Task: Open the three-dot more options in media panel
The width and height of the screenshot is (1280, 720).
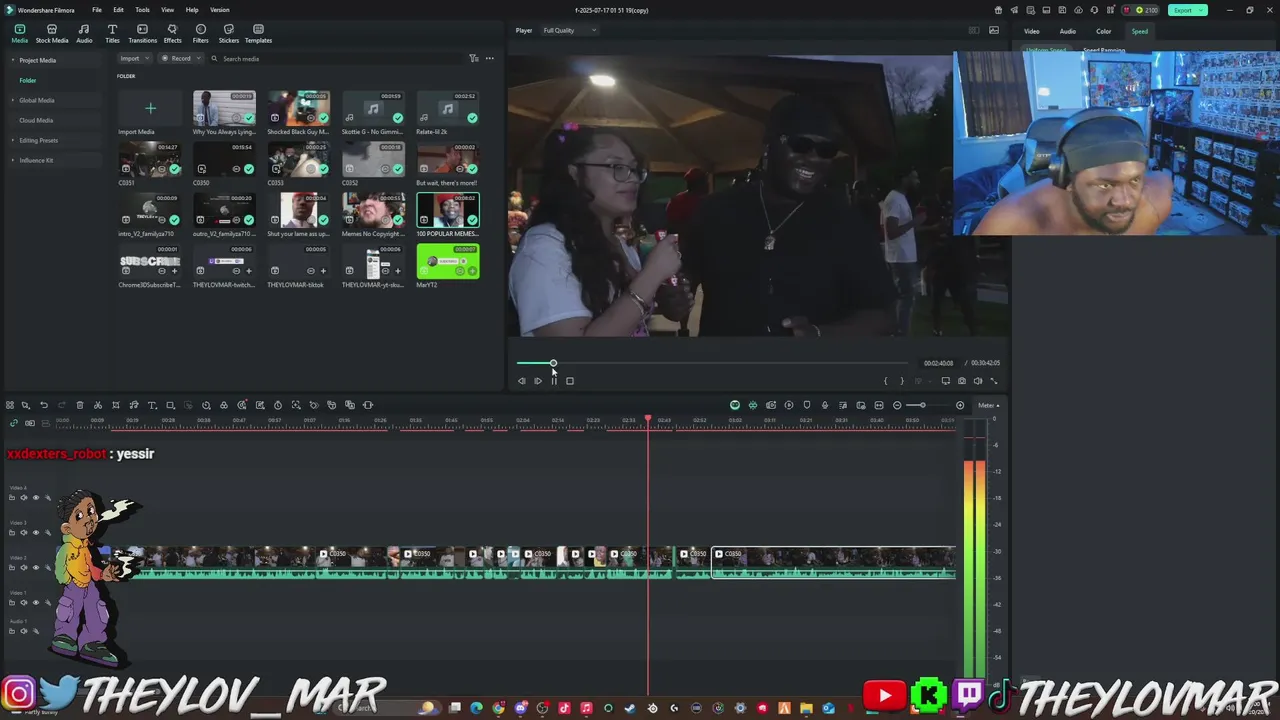Action: (x=490, y=58)
